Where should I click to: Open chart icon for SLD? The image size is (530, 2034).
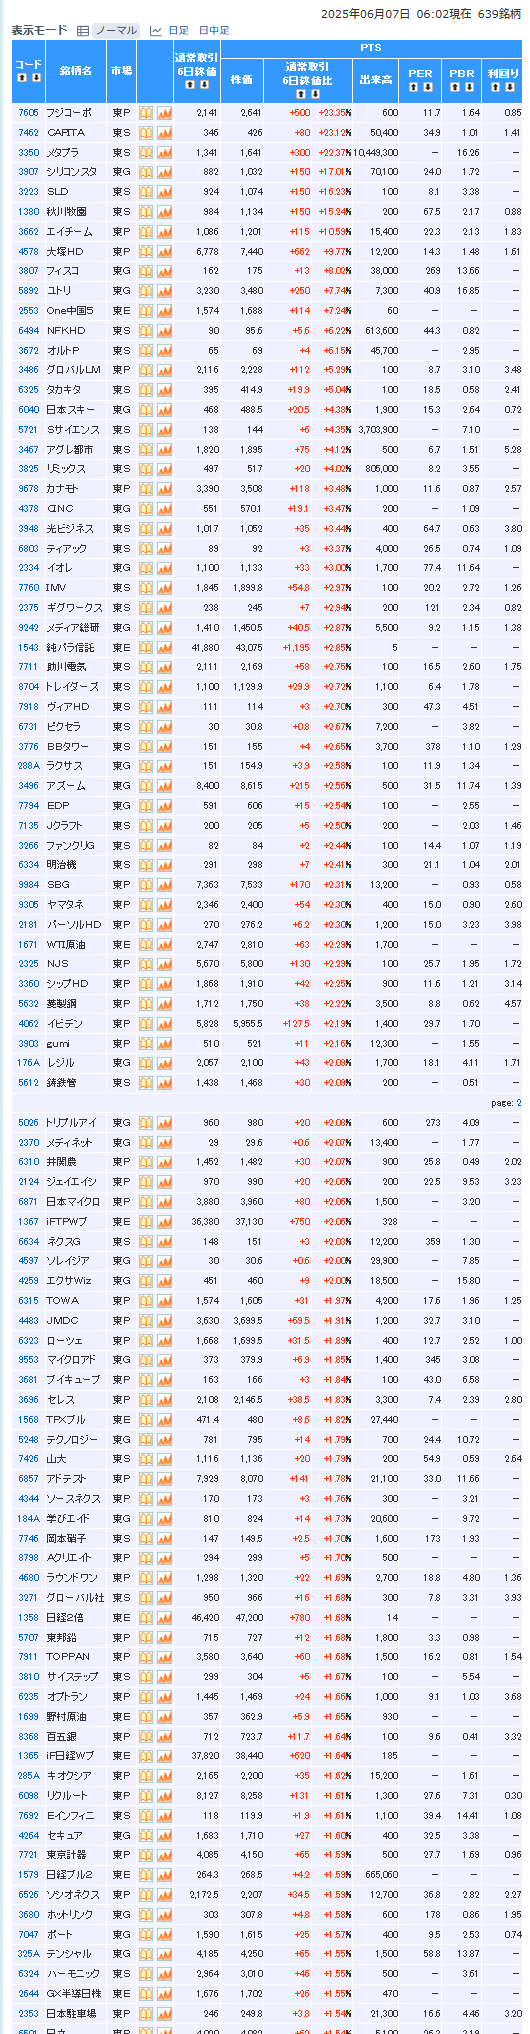tap(164, 192)
